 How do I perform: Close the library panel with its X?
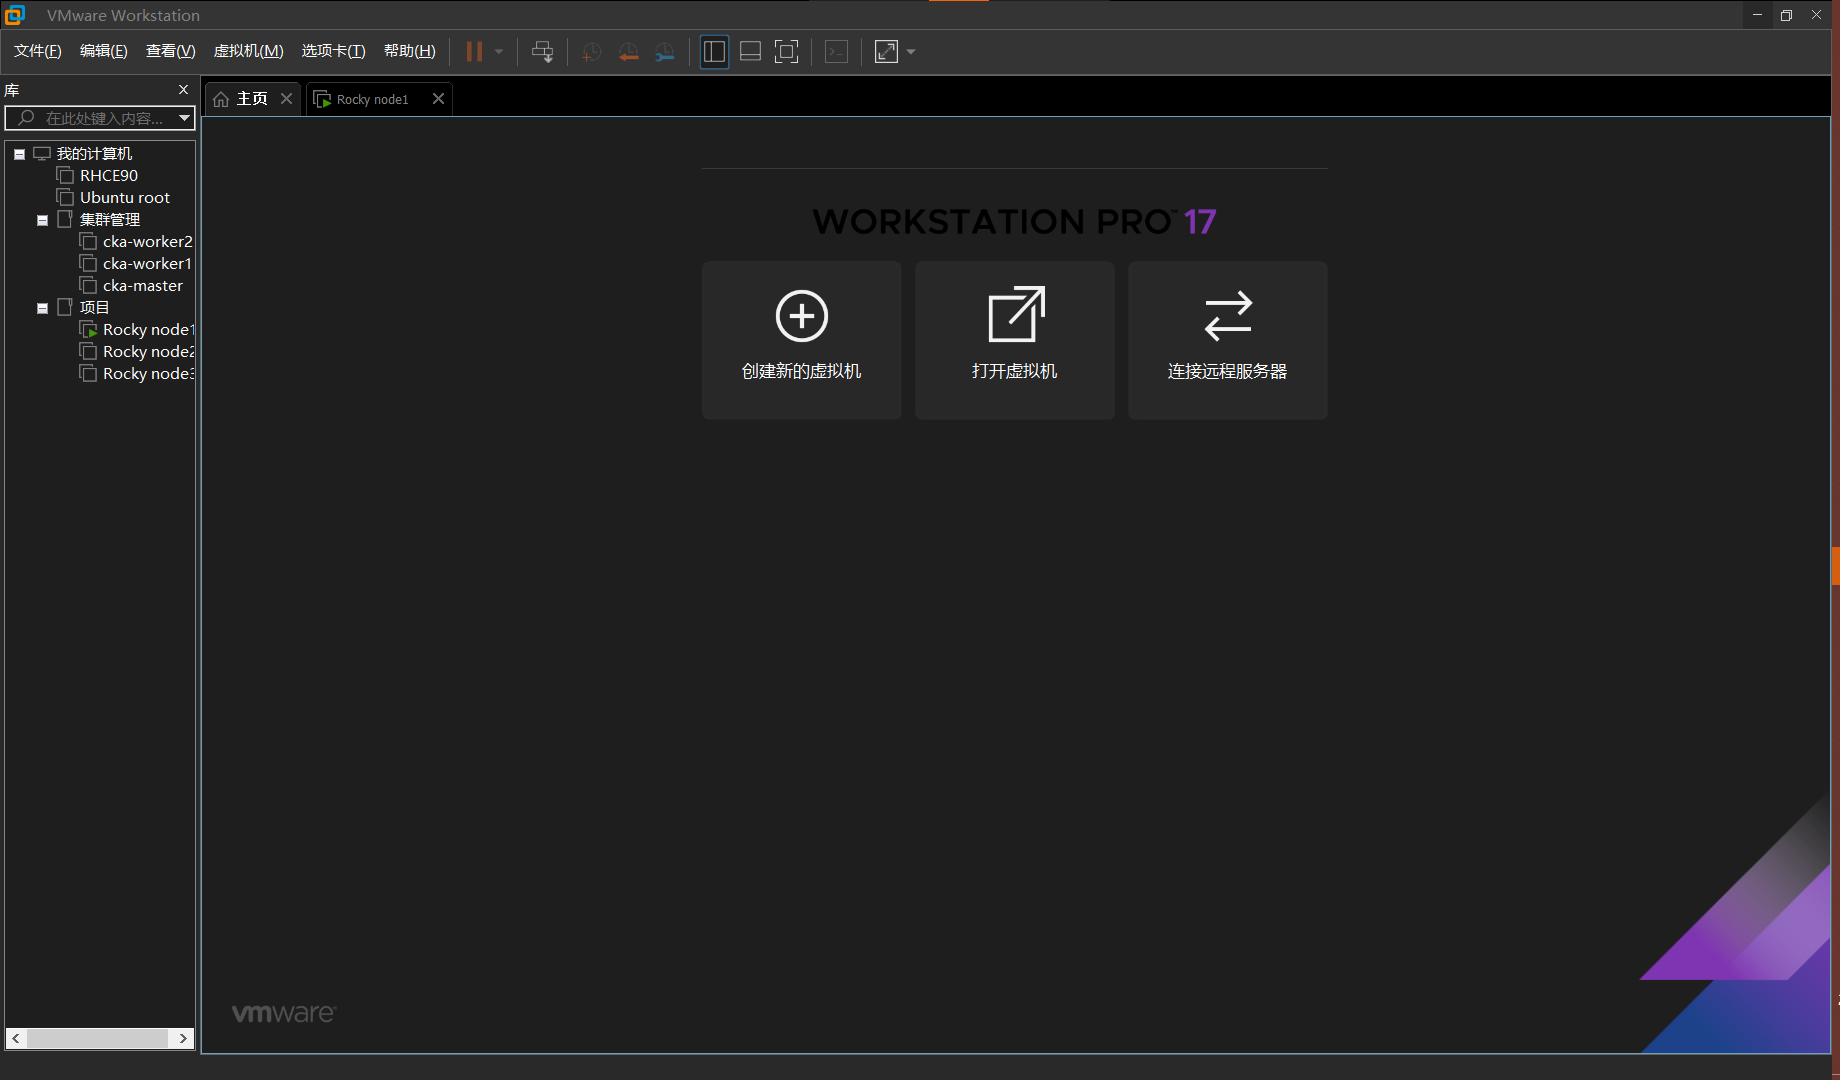(183, 90)
